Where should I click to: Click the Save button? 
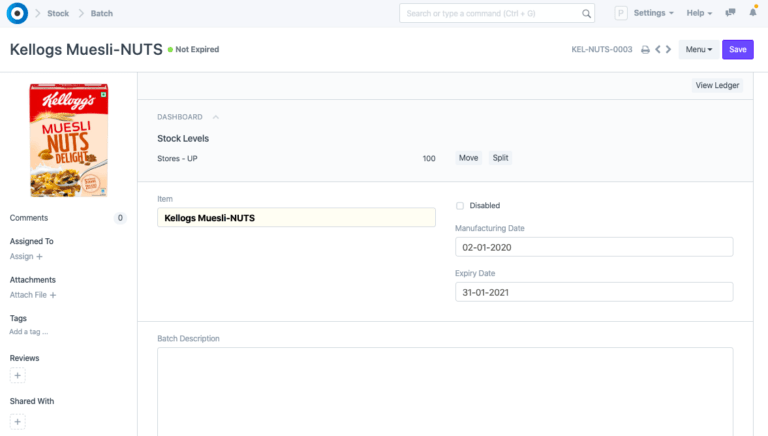click(737, 49)
